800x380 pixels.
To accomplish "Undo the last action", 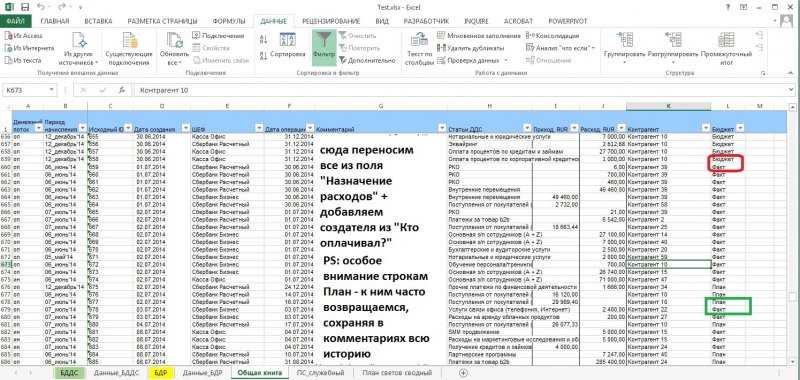I will click(x=41, y=8).
